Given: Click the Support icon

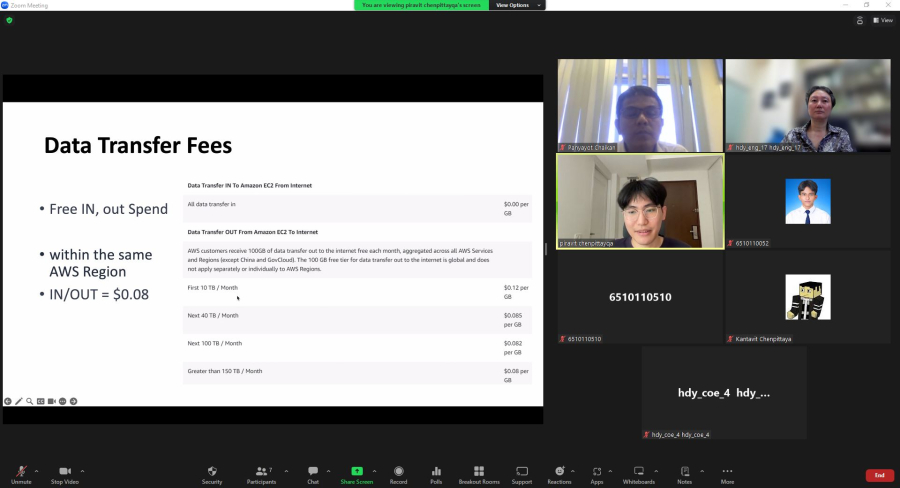Looking at the screenshot, I should (522, 474).
